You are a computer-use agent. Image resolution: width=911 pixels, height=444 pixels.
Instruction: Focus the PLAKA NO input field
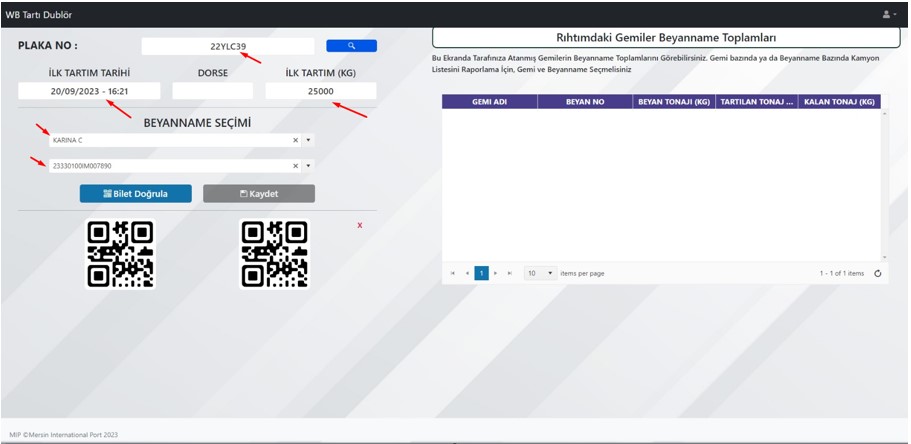(x=228, y=46)
